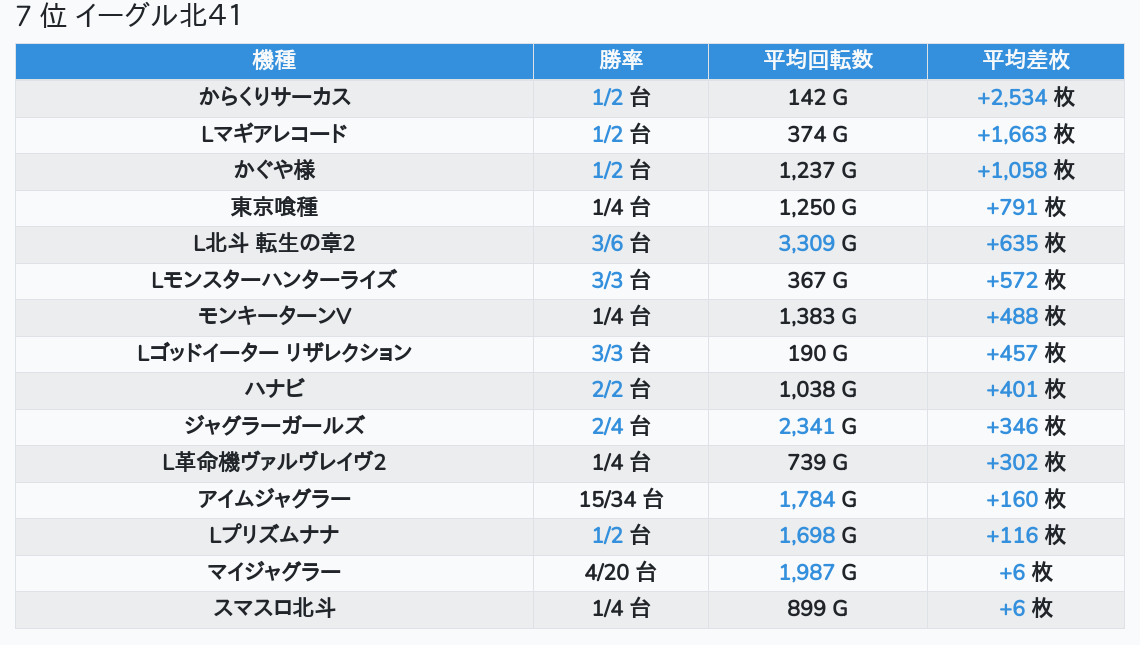The height and width of the screenshot is (645, 1140).
Task: Select the L革命機ヴァルヴレイヴ2 machine name
Action: [x=274, y=462]
